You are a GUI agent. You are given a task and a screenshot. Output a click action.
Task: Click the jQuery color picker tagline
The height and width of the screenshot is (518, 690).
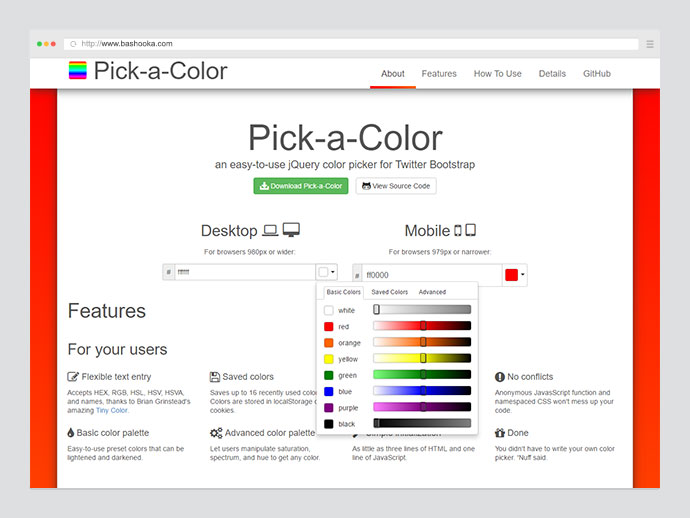tap(345, 165)
